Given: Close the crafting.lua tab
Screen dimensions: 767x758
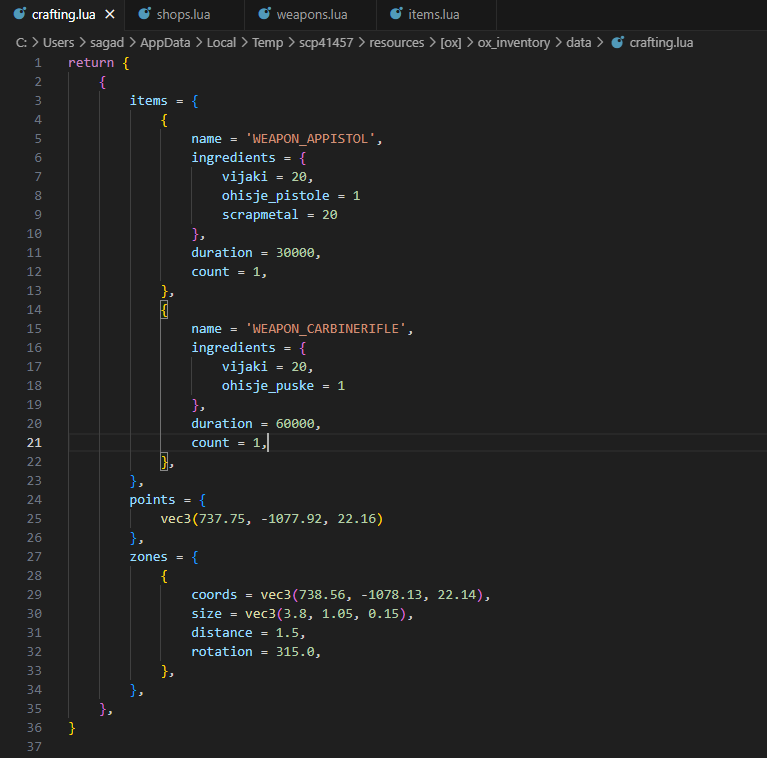Looking at the screenshot, I should (109, 14).
